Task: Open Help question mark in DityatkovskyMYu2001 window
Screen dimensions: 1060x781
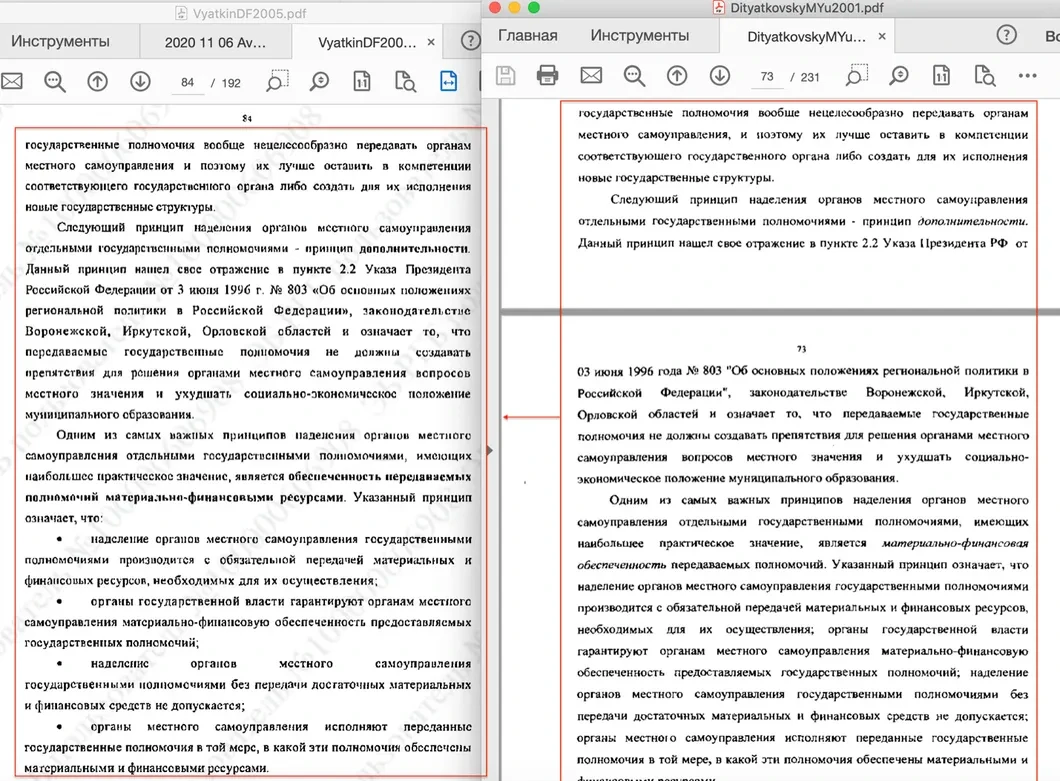Action: pos(1007,36)
